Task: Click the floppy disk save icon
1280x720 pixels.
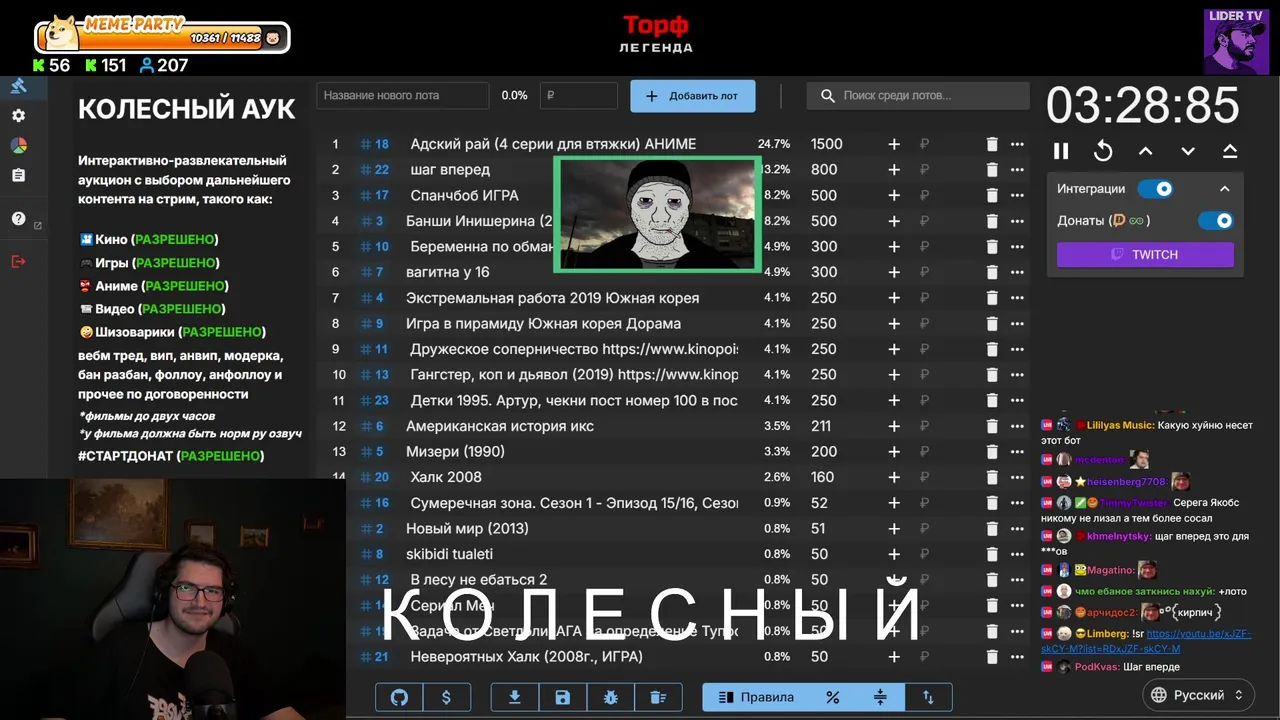Action: click(x=562, y=697)
